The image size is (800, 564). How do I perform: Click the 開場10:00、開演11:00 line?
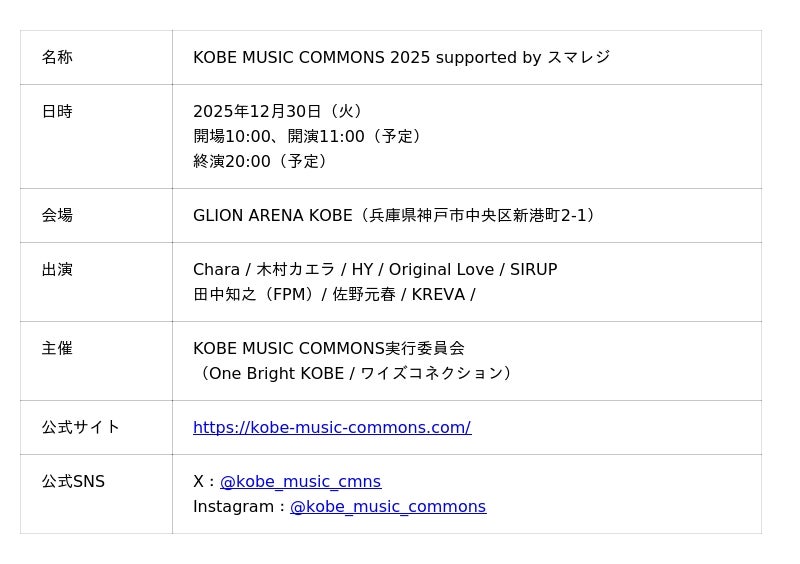308,137
